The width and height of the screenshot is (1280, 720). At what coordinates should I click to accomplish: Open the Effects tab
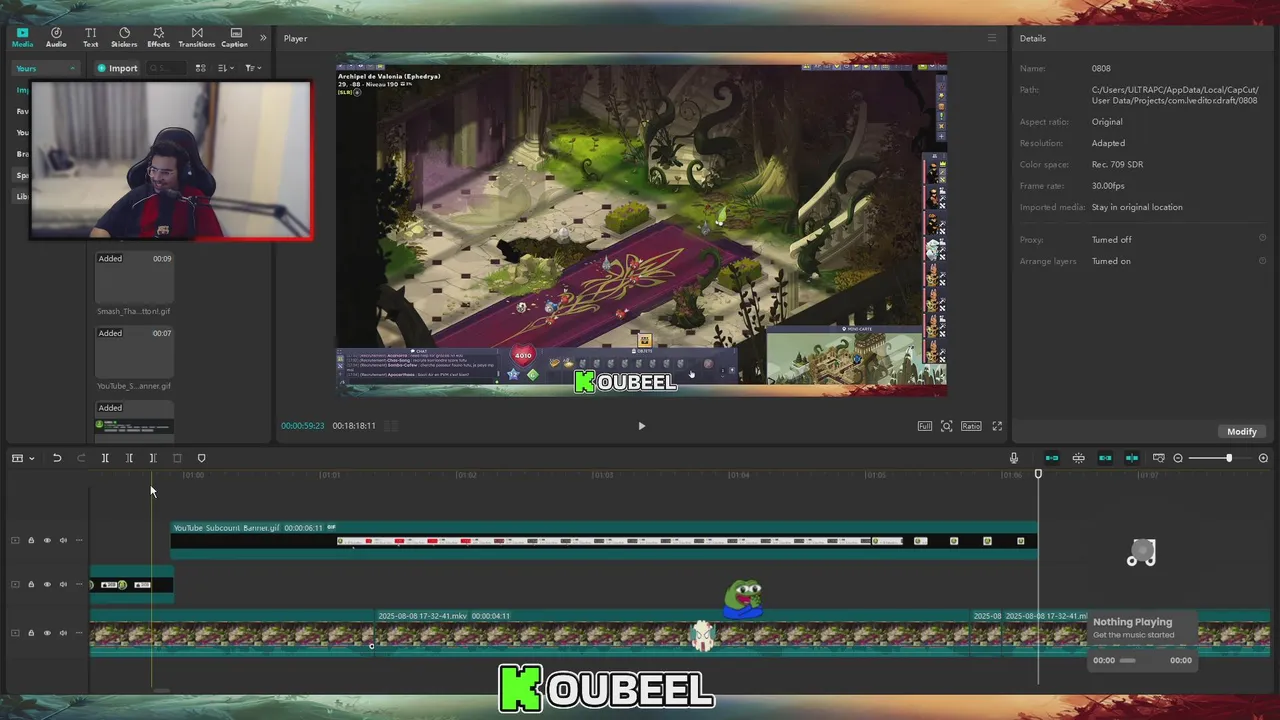(x=158, y=37)
